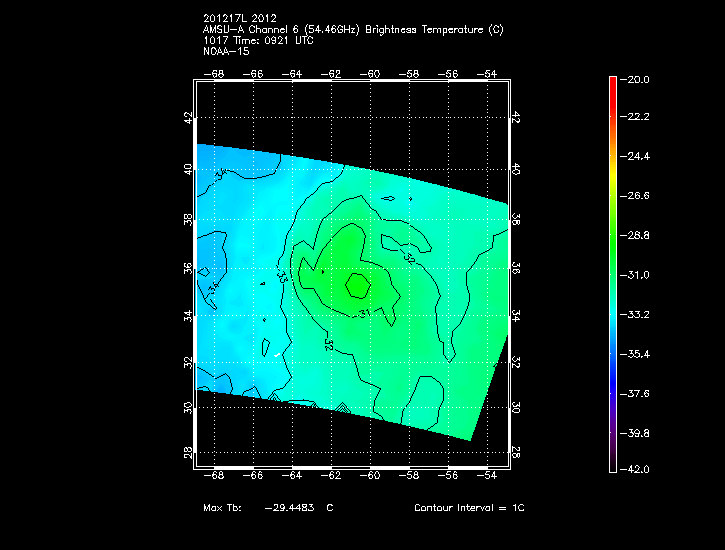Screen dimensions: 725x550
Task: Click the 42 latitude tick on the left axis
Action: [x=188, y=117]
